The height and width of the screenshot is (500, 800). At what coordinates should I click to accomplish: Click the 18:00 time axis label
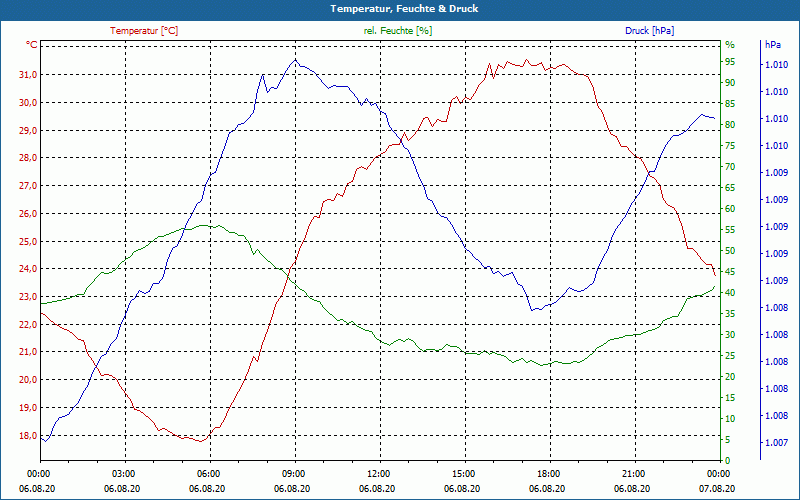point(549,473)
